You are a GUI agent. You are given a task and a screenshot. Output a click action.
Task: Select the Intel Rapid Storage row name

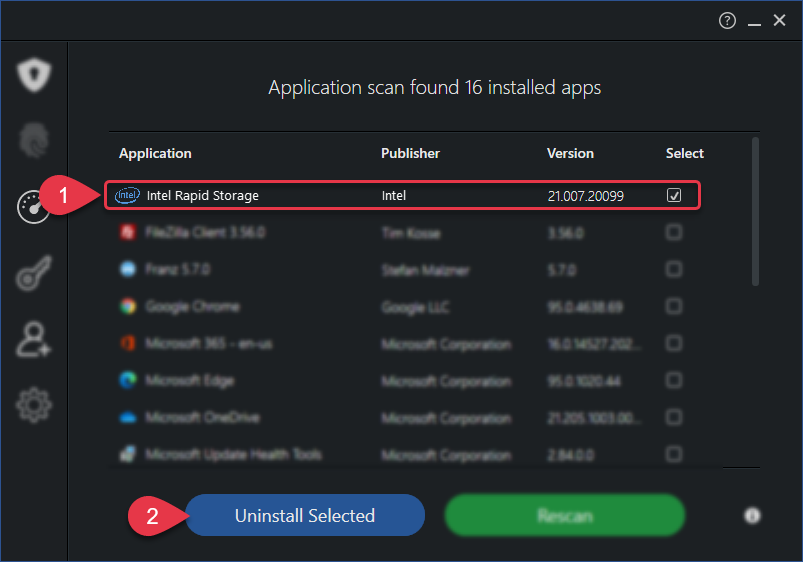coord(203,196)
